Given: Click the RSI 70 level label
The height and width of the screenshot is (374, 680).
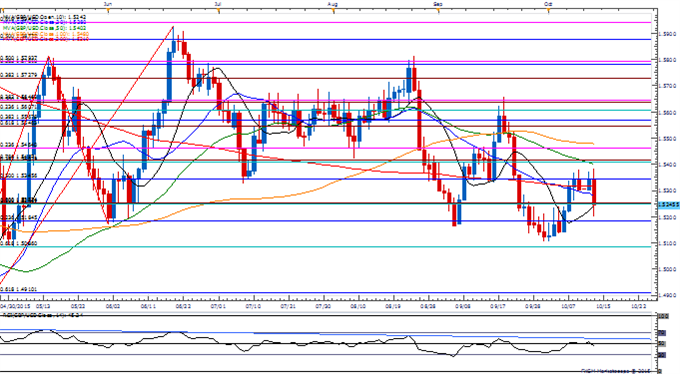Looking at the screenshot, I should point(662,333).
